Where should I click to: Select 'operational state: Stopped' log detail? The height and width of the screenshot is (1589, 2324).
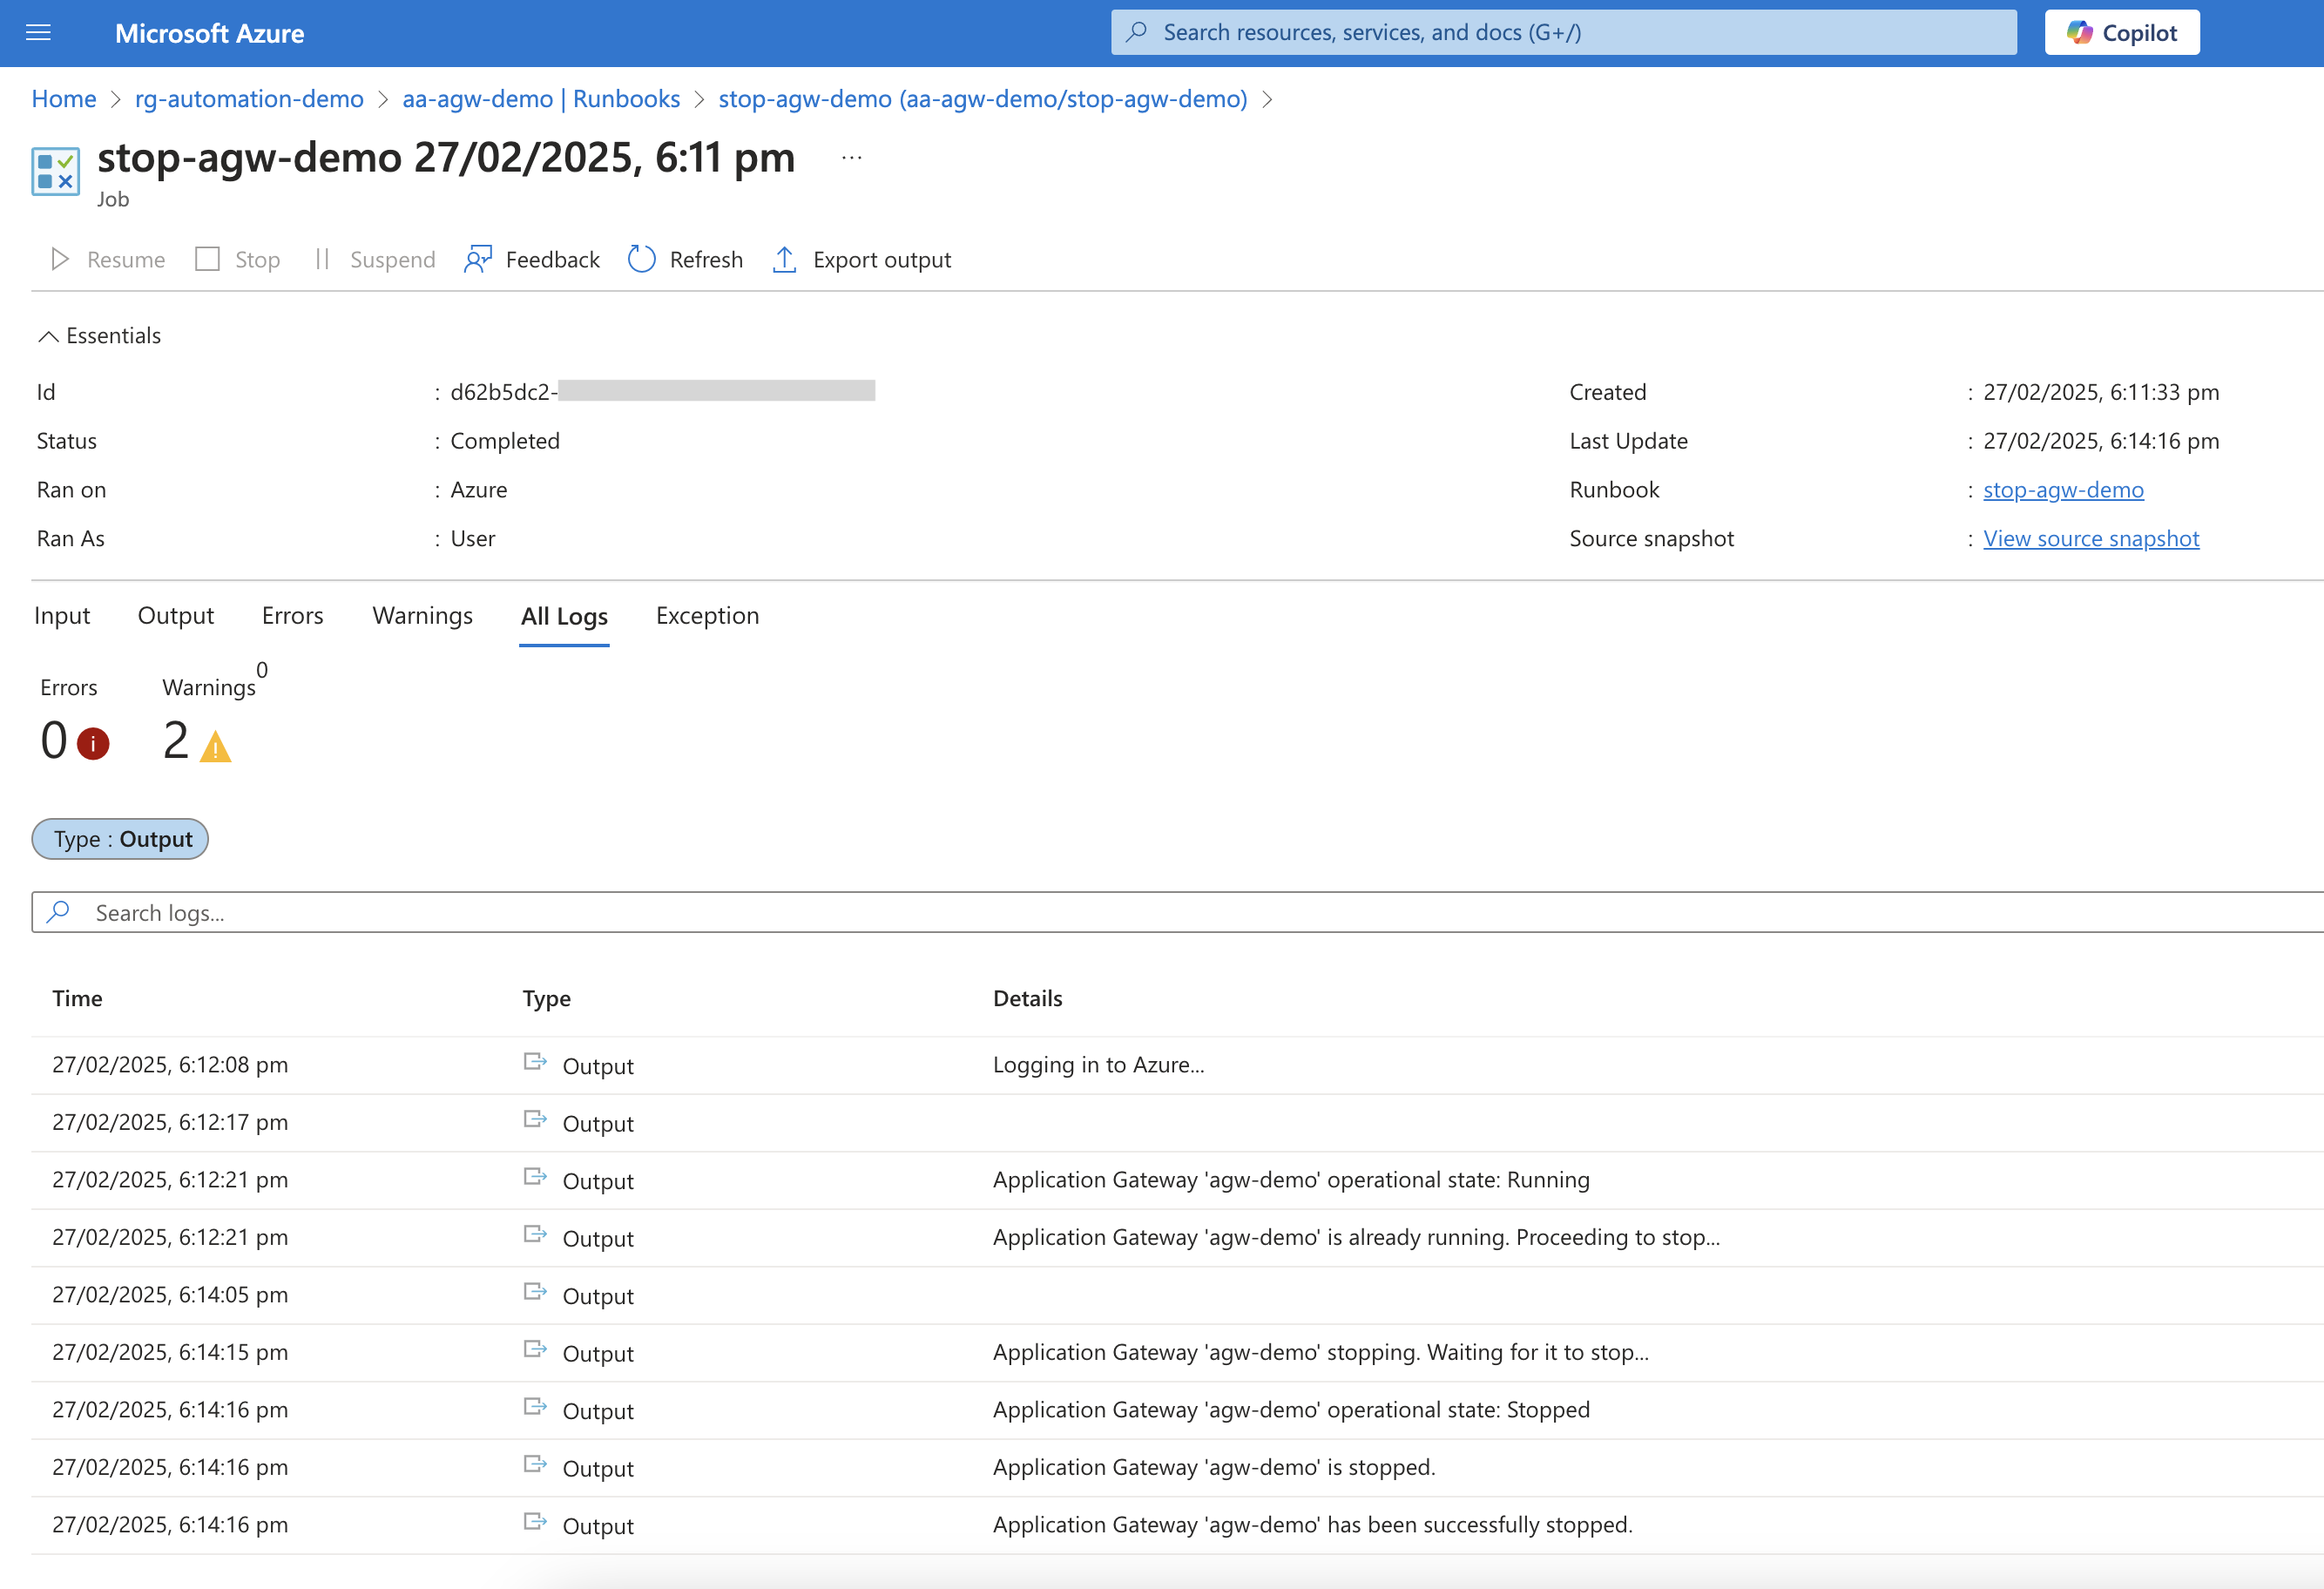1291,1410
